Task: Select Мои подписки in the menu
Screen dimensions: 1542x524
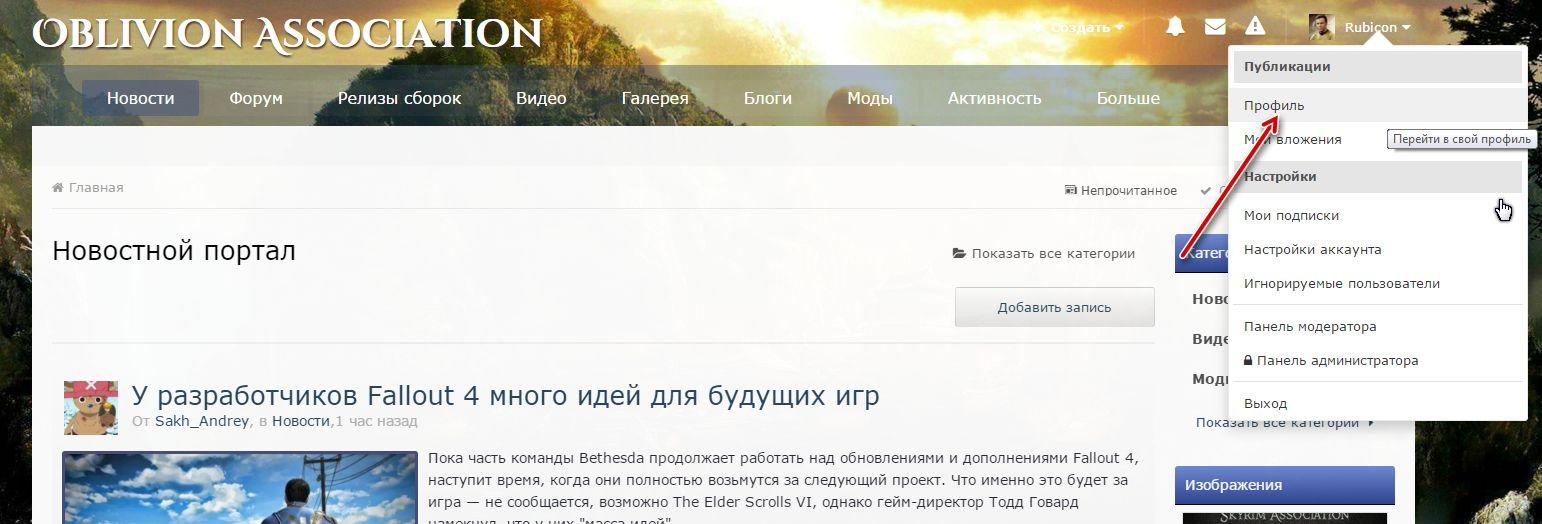Action: (x=1291, y=215)
